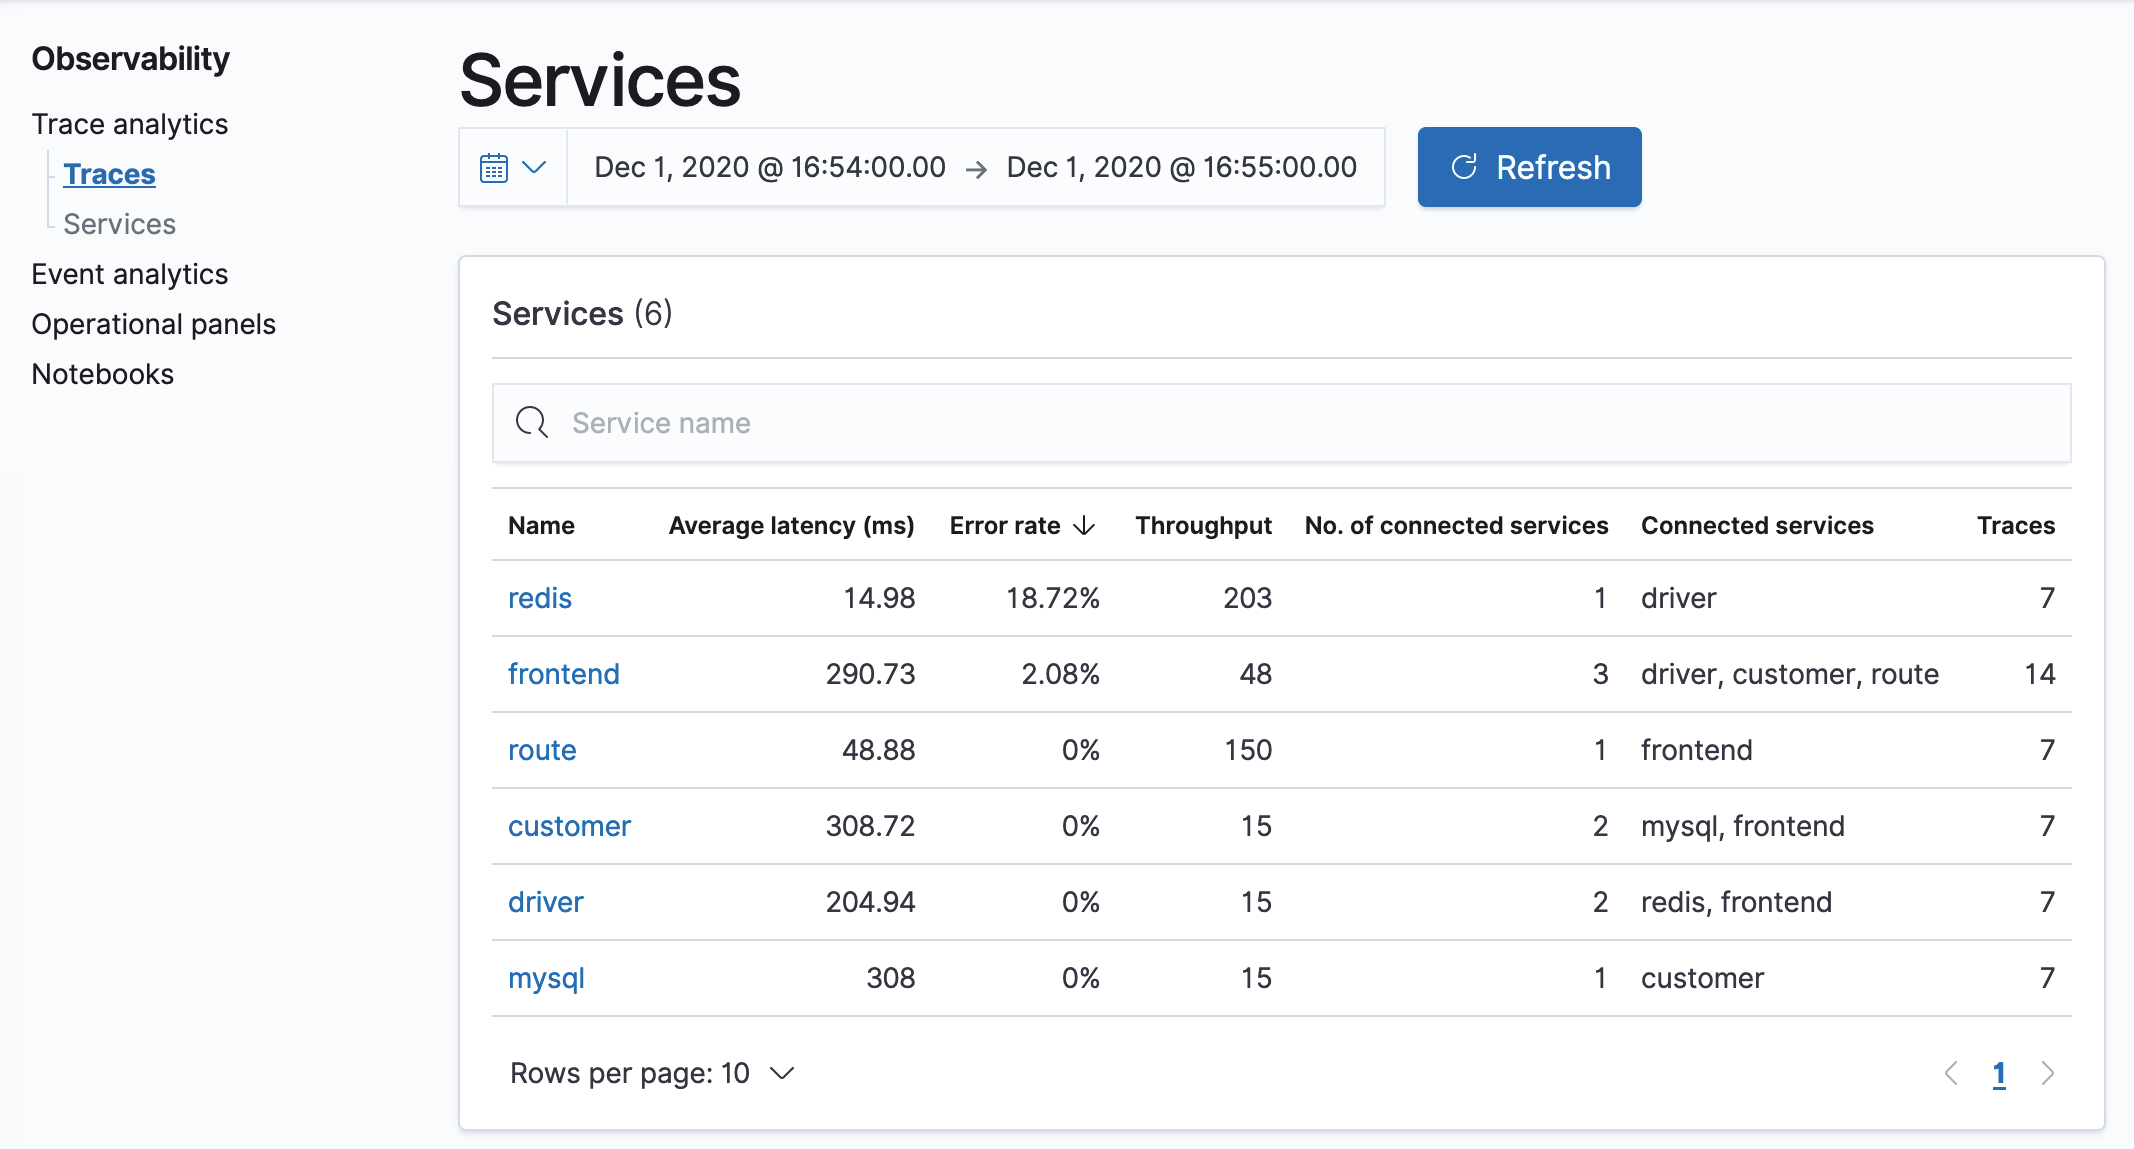Click the Services (6) table title

(x=582, y=314)
